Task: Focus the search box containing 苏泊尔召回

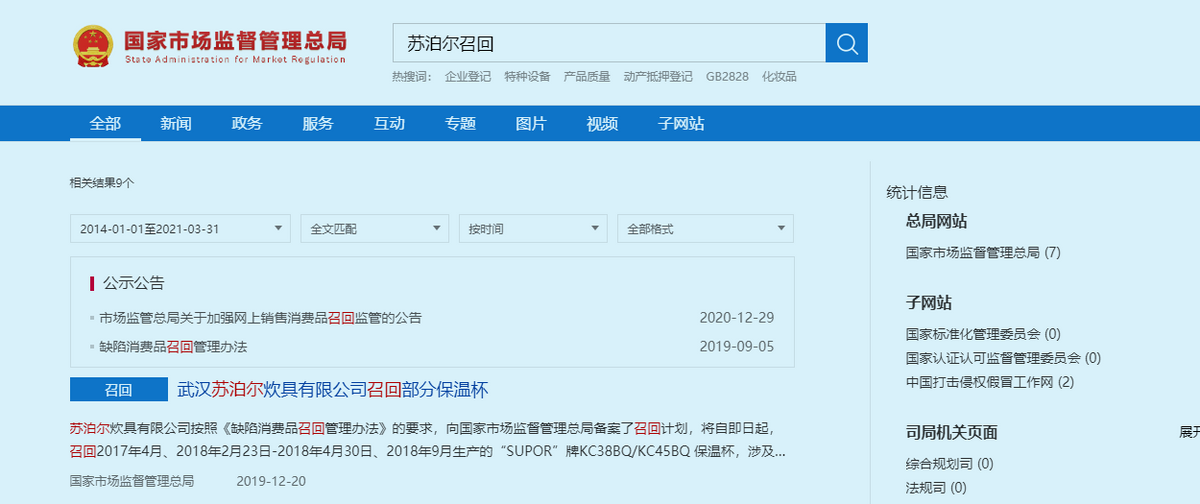Action: pyautogui.click(x=609, y=43)
